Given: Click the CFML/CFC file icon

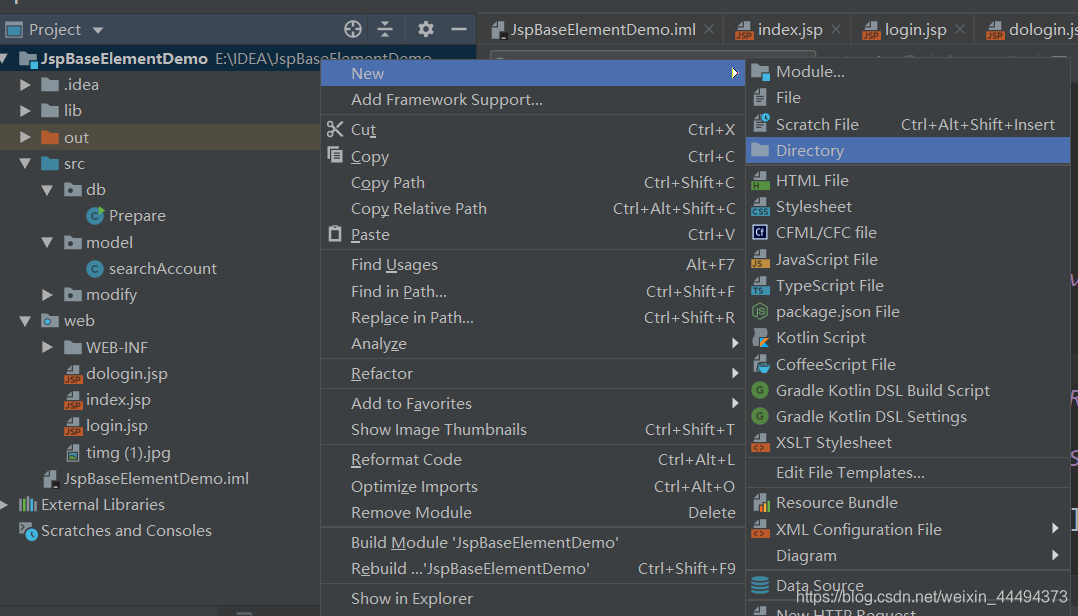Looking at the screenshot, I should pyautogui.click(x=760, y=232).
